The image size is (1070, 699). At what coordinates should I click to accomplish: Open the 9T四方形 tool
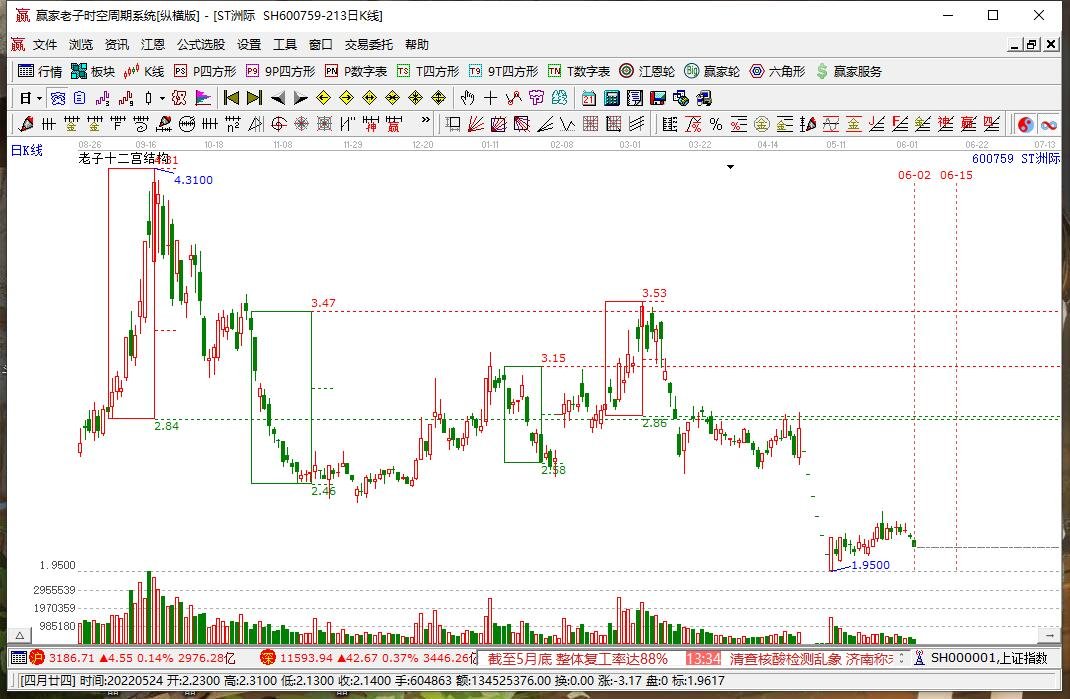(503, 71)
